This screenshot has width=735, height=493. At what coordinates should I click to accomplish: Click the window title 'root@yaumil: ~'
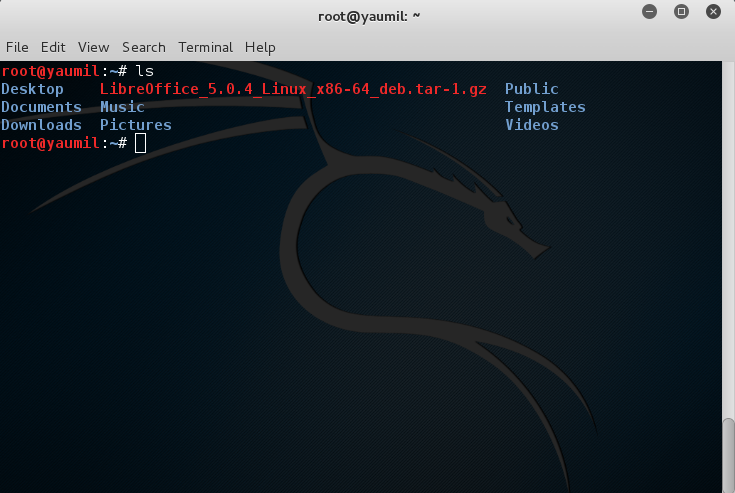tap(369, 16)
